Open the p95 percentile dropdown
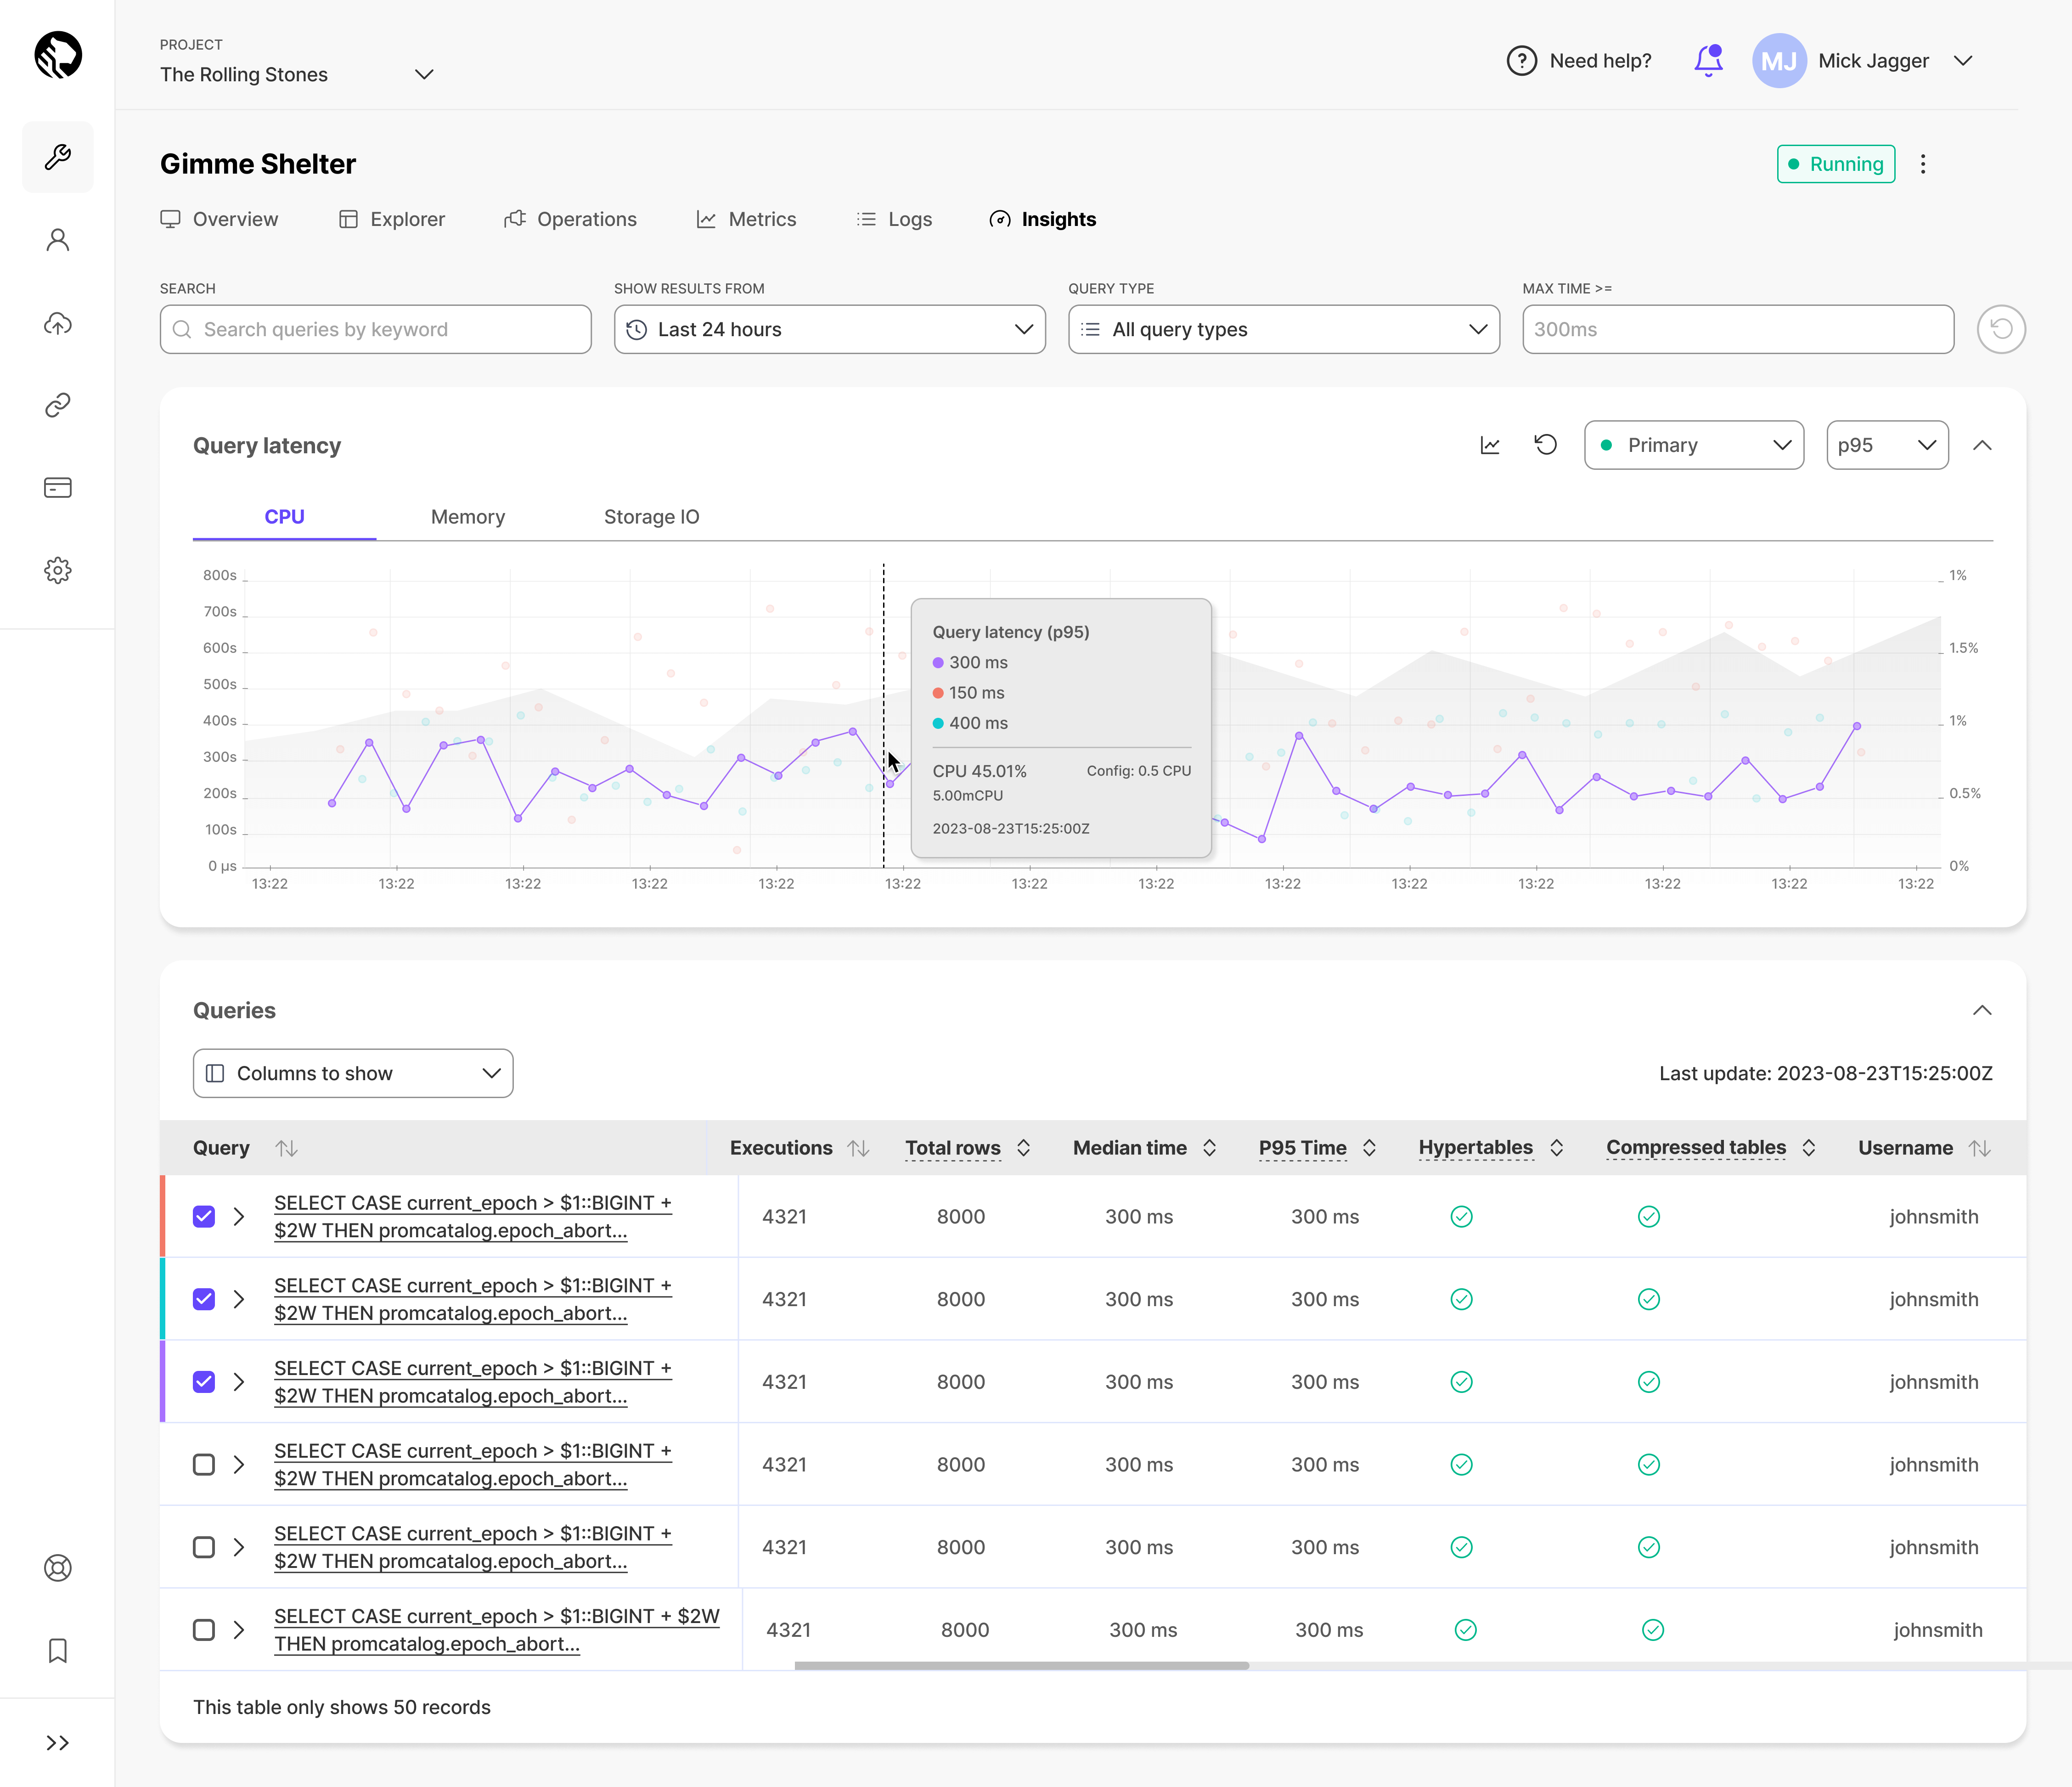Viewport: 2072px width, 1787px height. click(x=1886, y=445)
